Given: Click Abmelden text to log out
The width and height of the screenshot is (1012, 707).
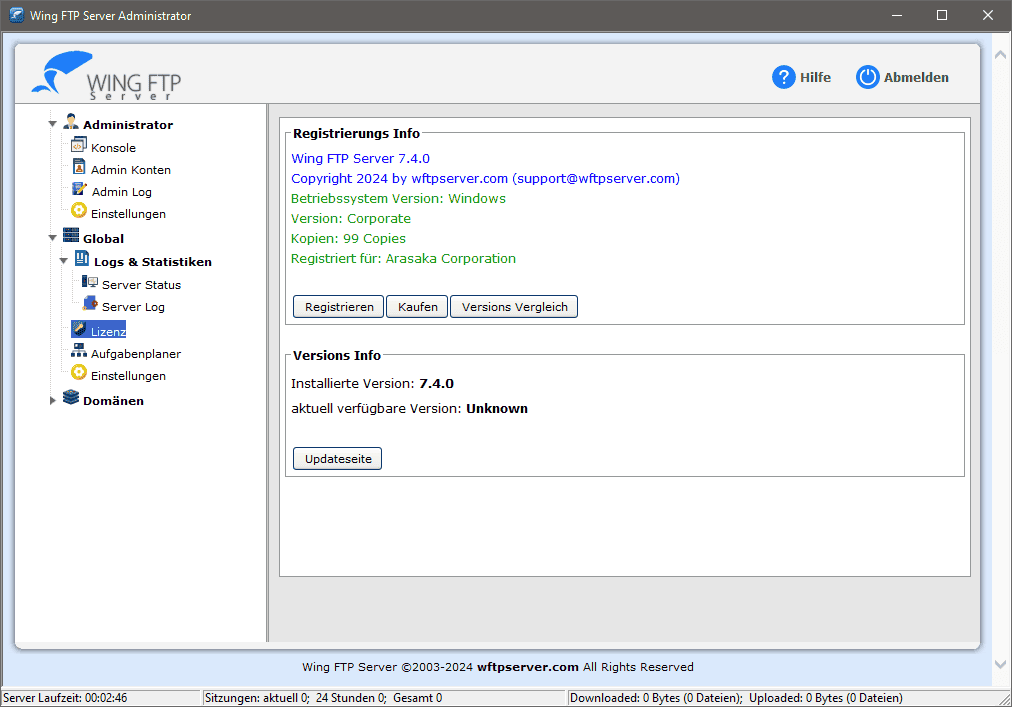Looking at the screenshot, I should (x=916, y=77).
